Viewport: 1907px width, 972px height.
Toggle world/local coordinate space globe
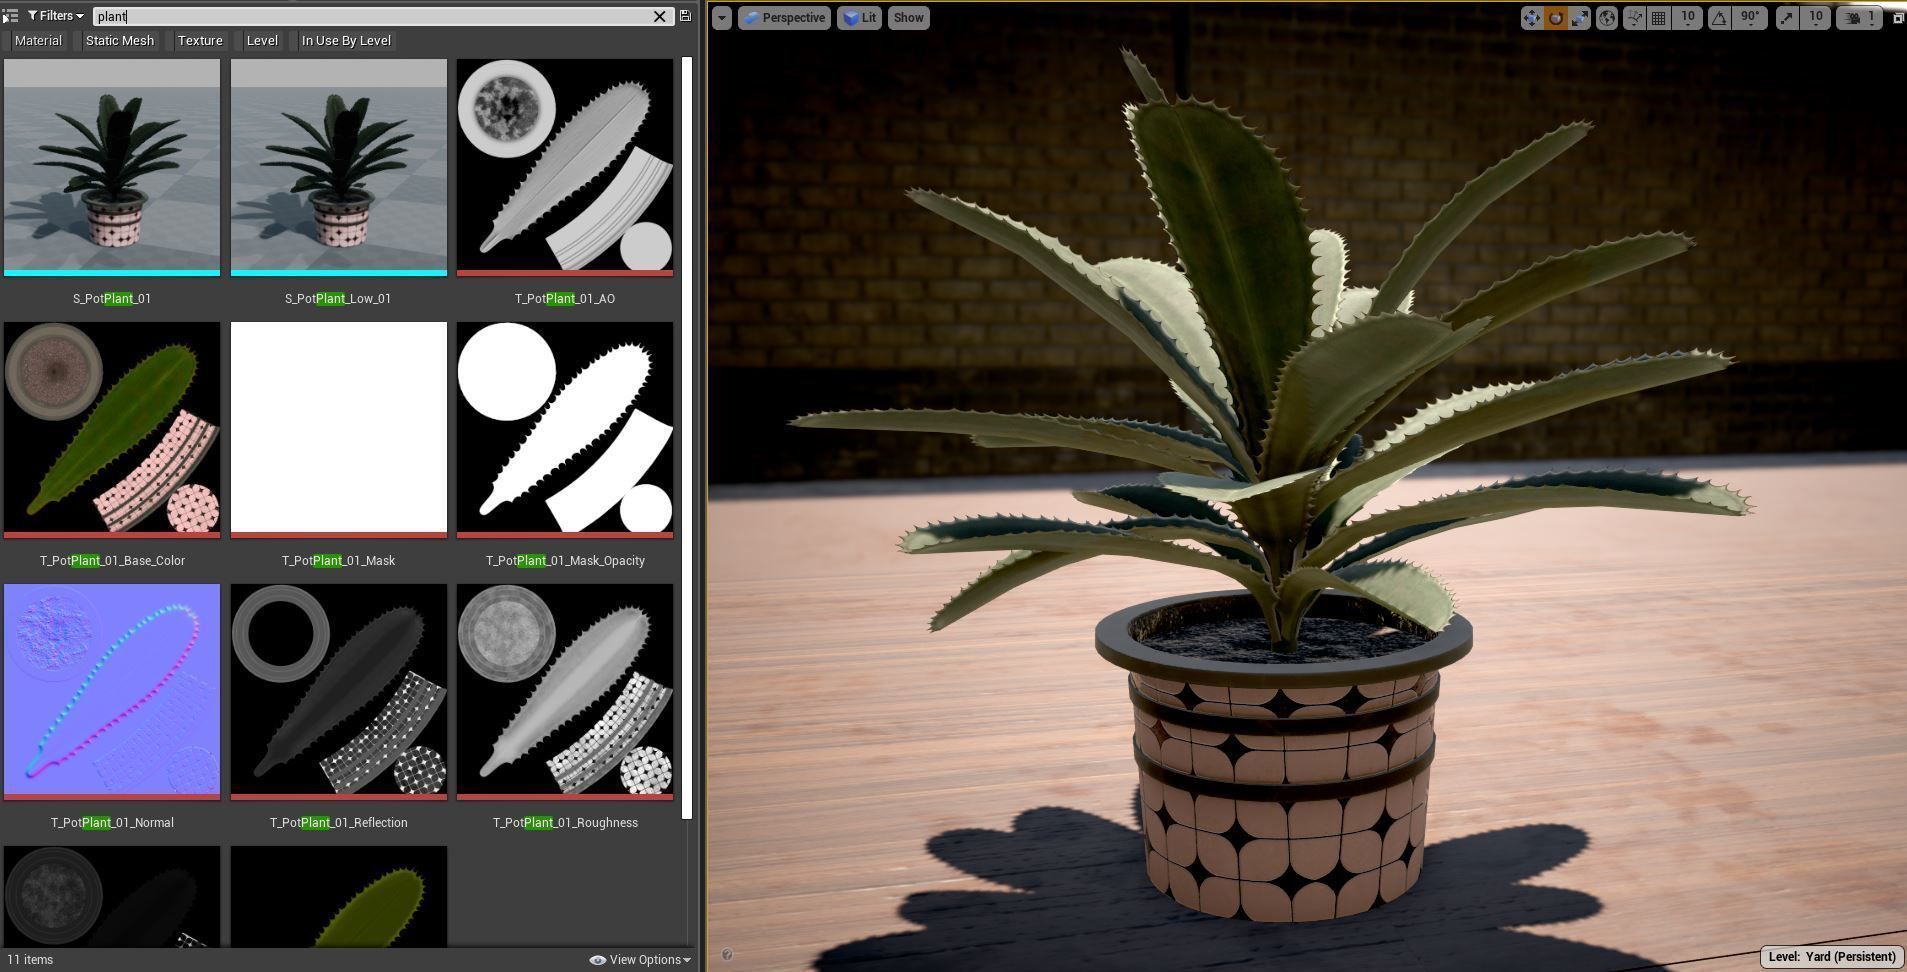click(1607, 18)
